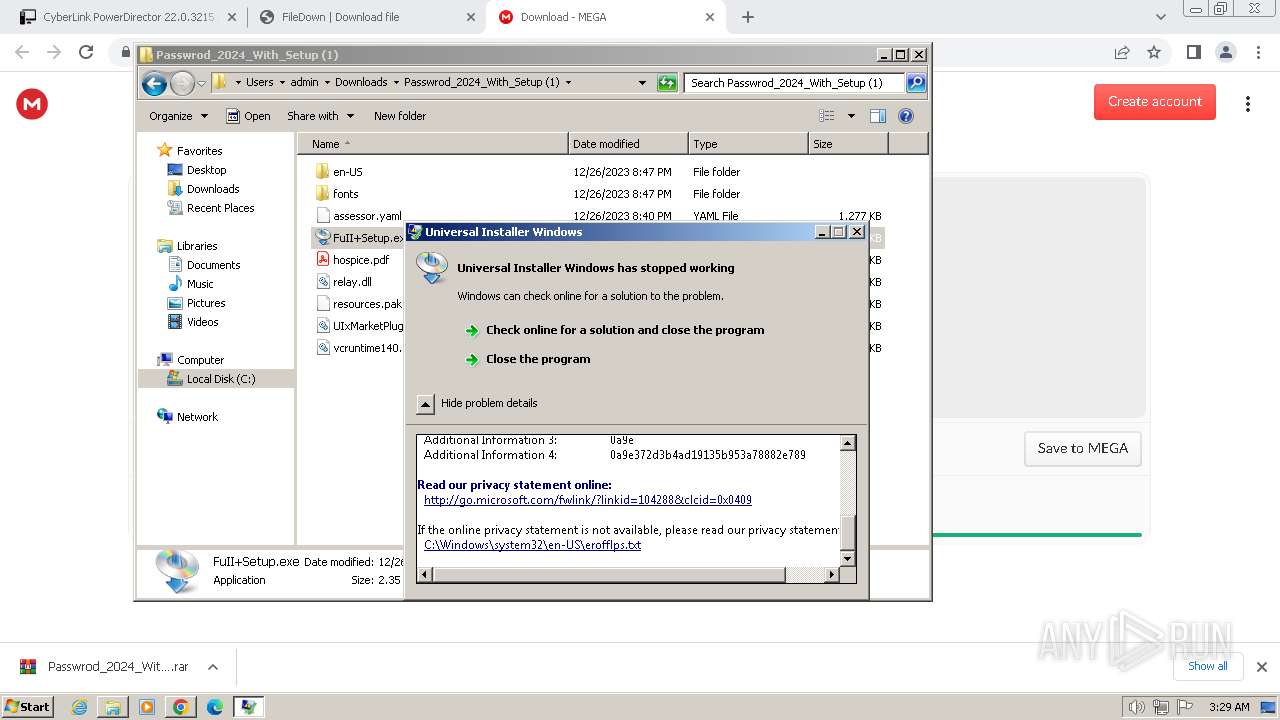The height and width of the screenshot is (720, 1280).
Task: Open the Microsoft privacy statement link
Action: tap(588, 500)
